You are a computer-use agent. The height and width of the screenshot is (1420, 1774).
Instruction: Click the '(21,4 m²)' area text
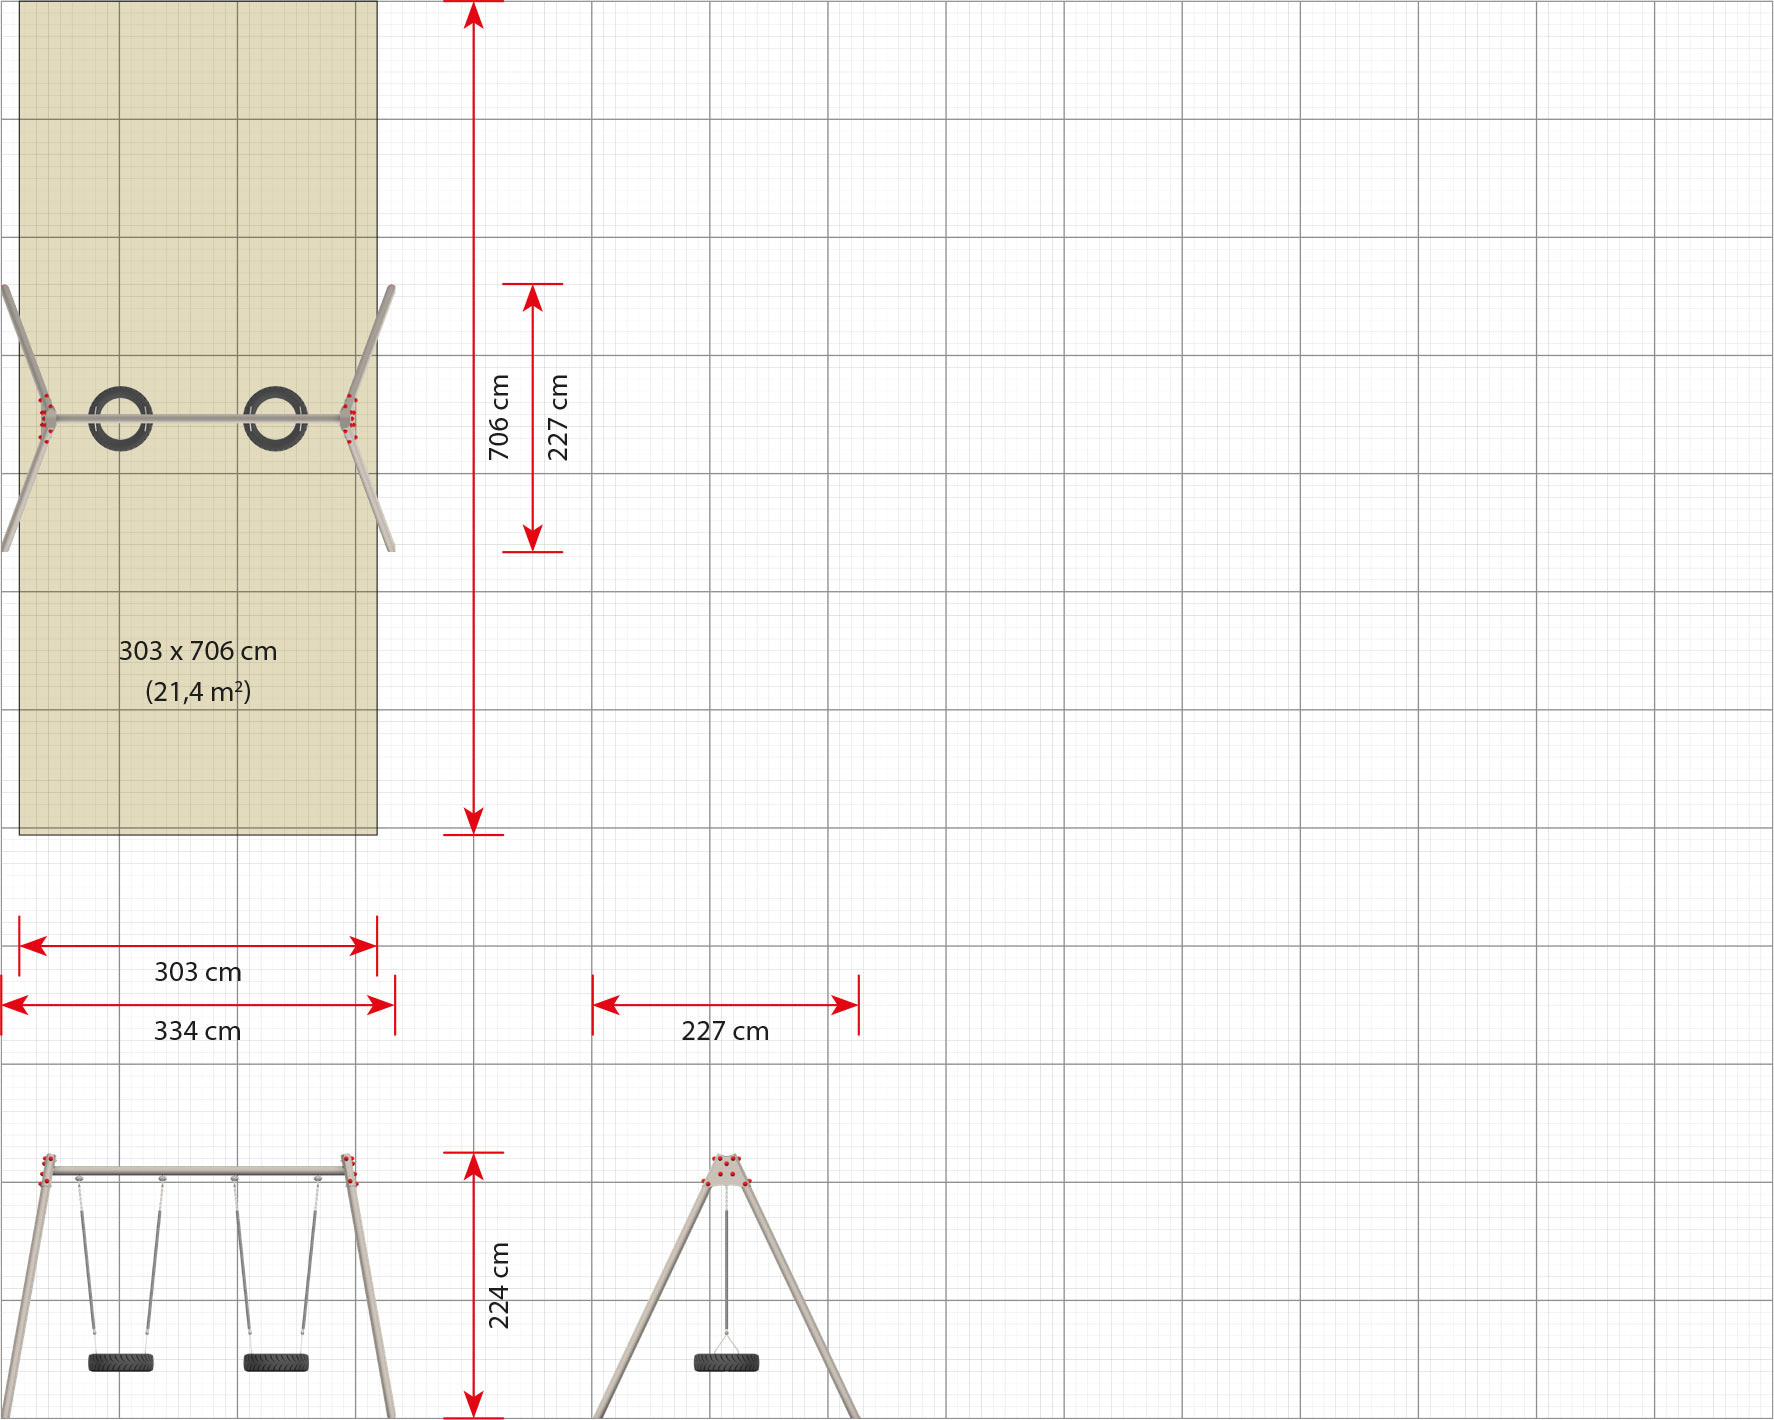tap(198, 691)
